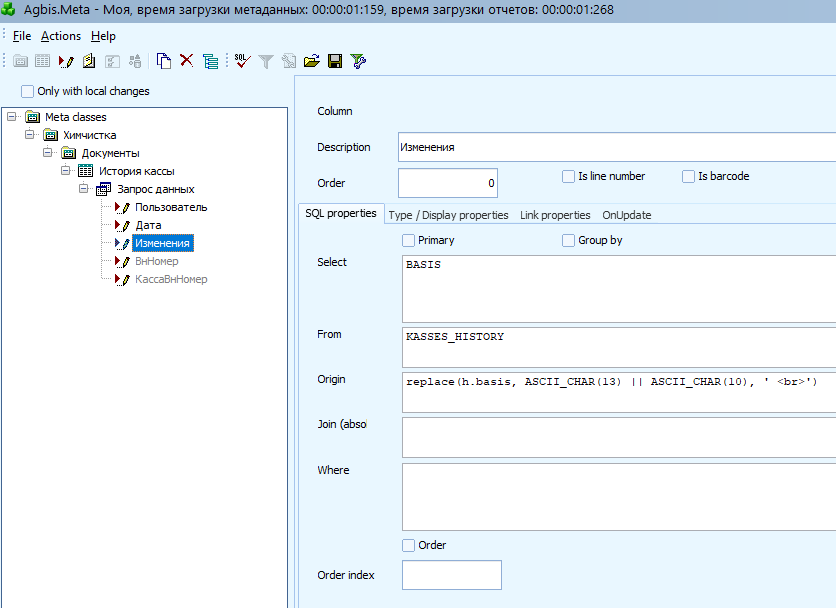
Task: Enable the Primary checkbox
Action: [408, 241]
